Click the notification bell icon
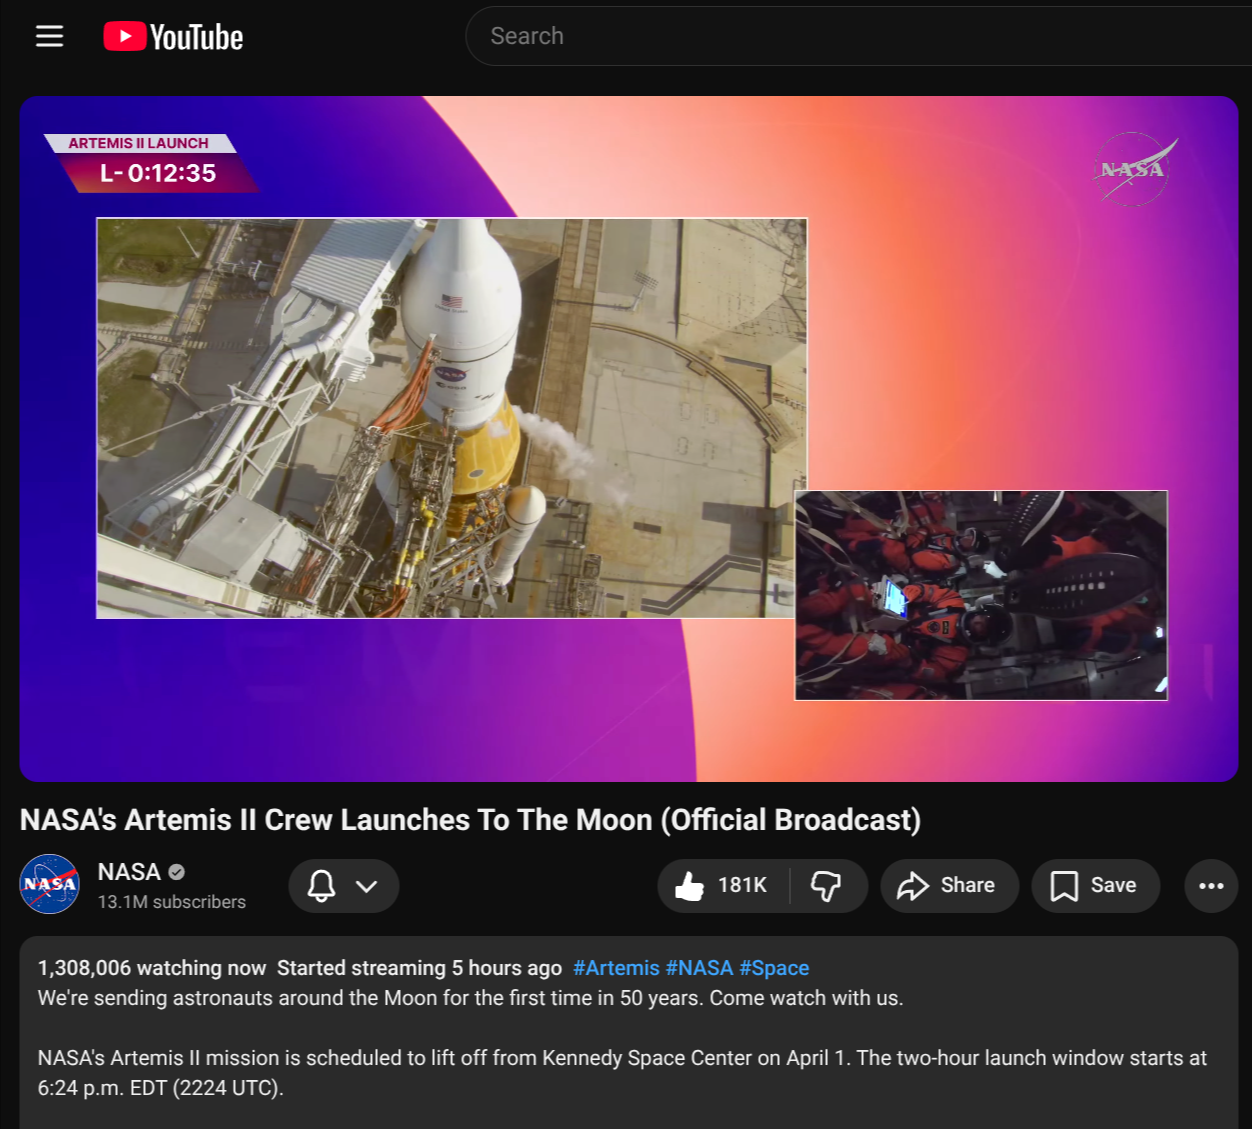 click(321, 885)
